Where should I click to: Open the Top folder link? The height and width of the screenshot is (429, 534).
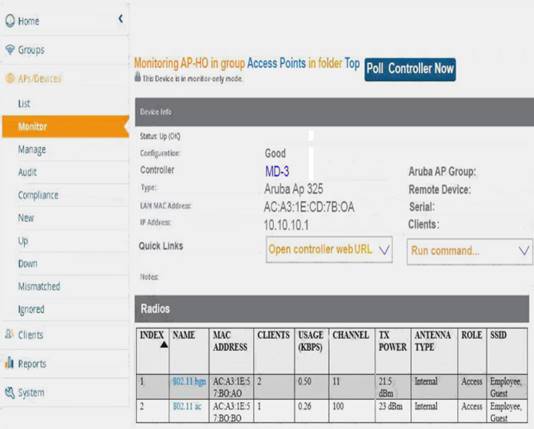click(352, 64)
